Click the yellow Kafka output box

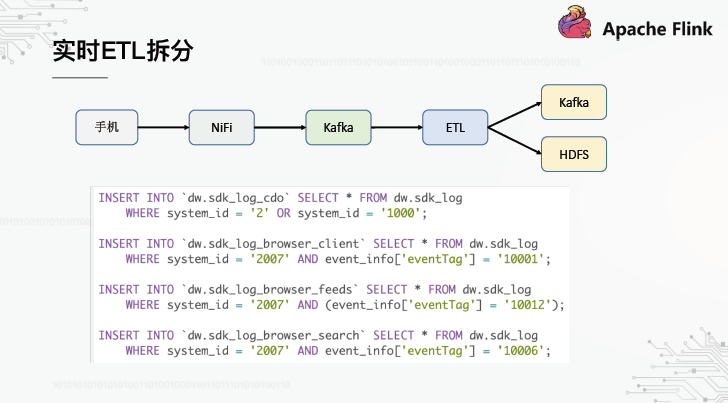click(573, 102)
